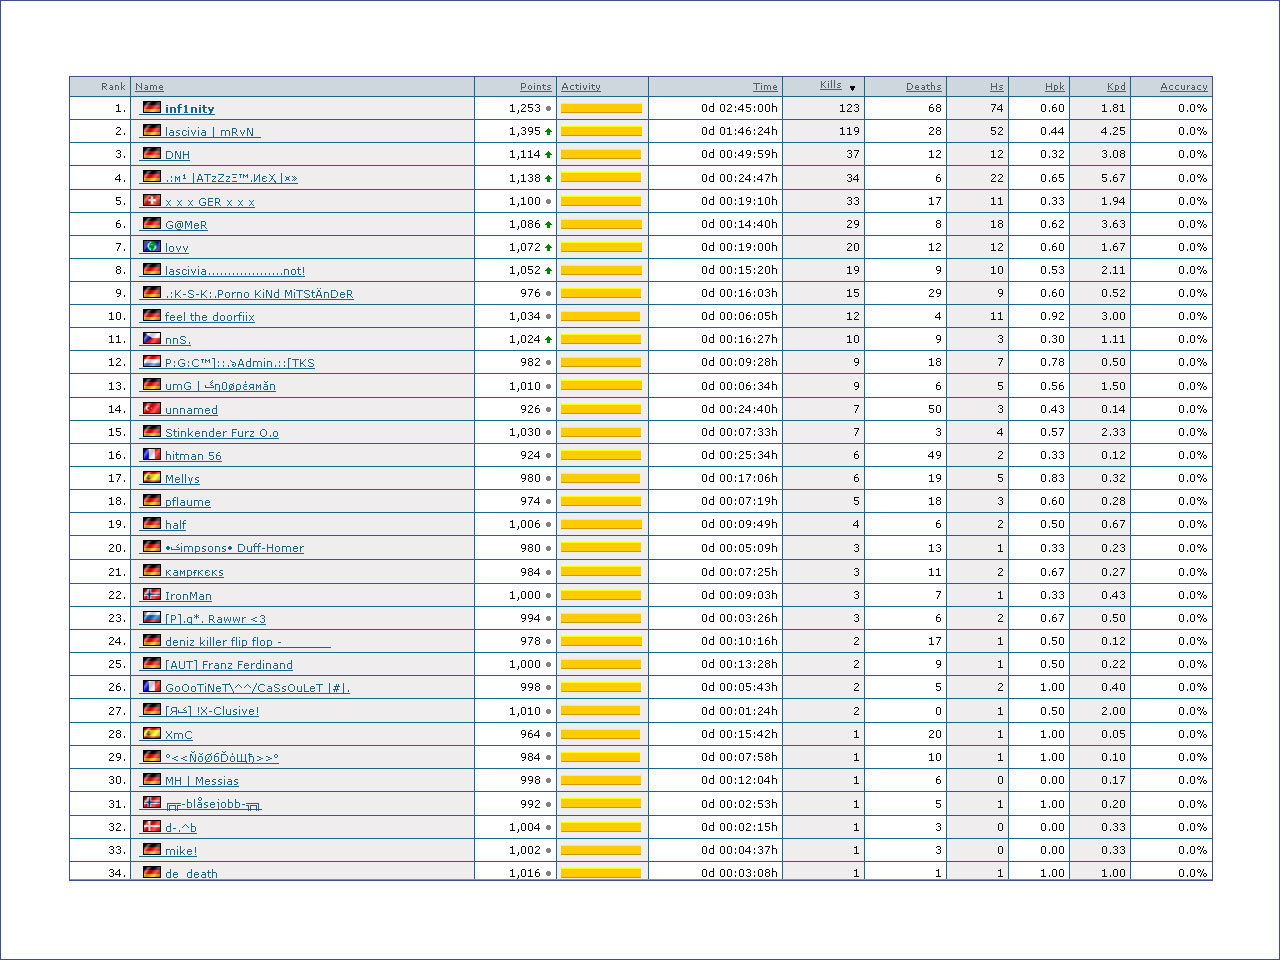Click the green up arrow in DNH's Points cell

(x=548, y=155)
